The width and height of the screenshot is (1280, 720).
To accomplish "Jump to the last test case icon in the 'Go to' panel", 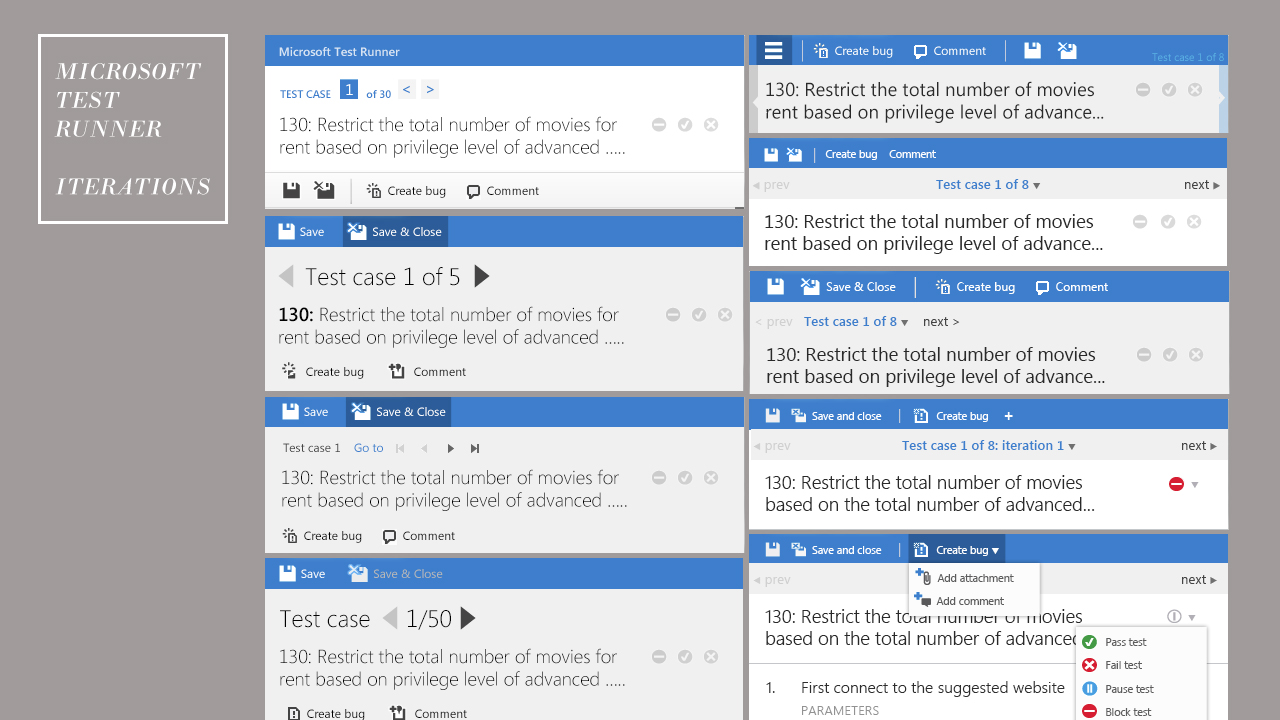I will point(475,448).
